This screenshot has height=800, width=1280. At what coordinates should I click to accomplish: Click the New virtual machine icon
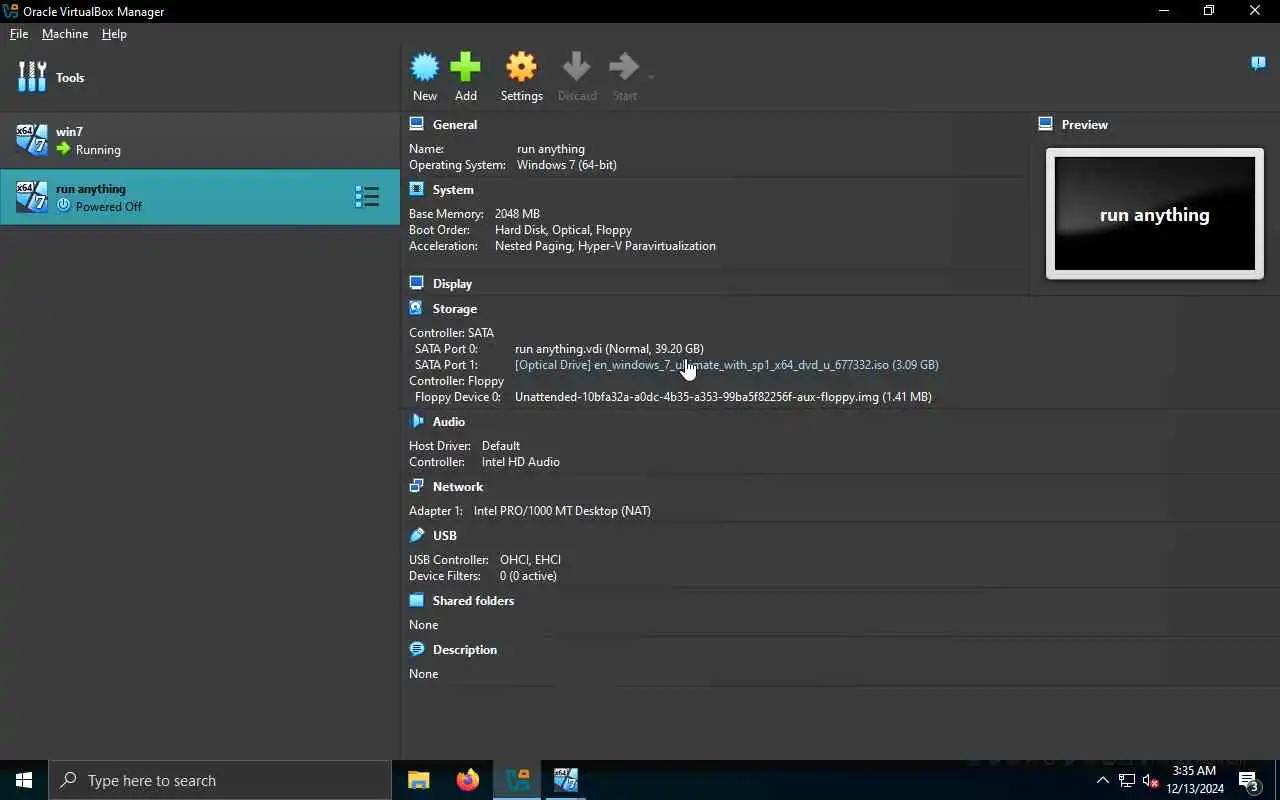[x=425, y=67]
